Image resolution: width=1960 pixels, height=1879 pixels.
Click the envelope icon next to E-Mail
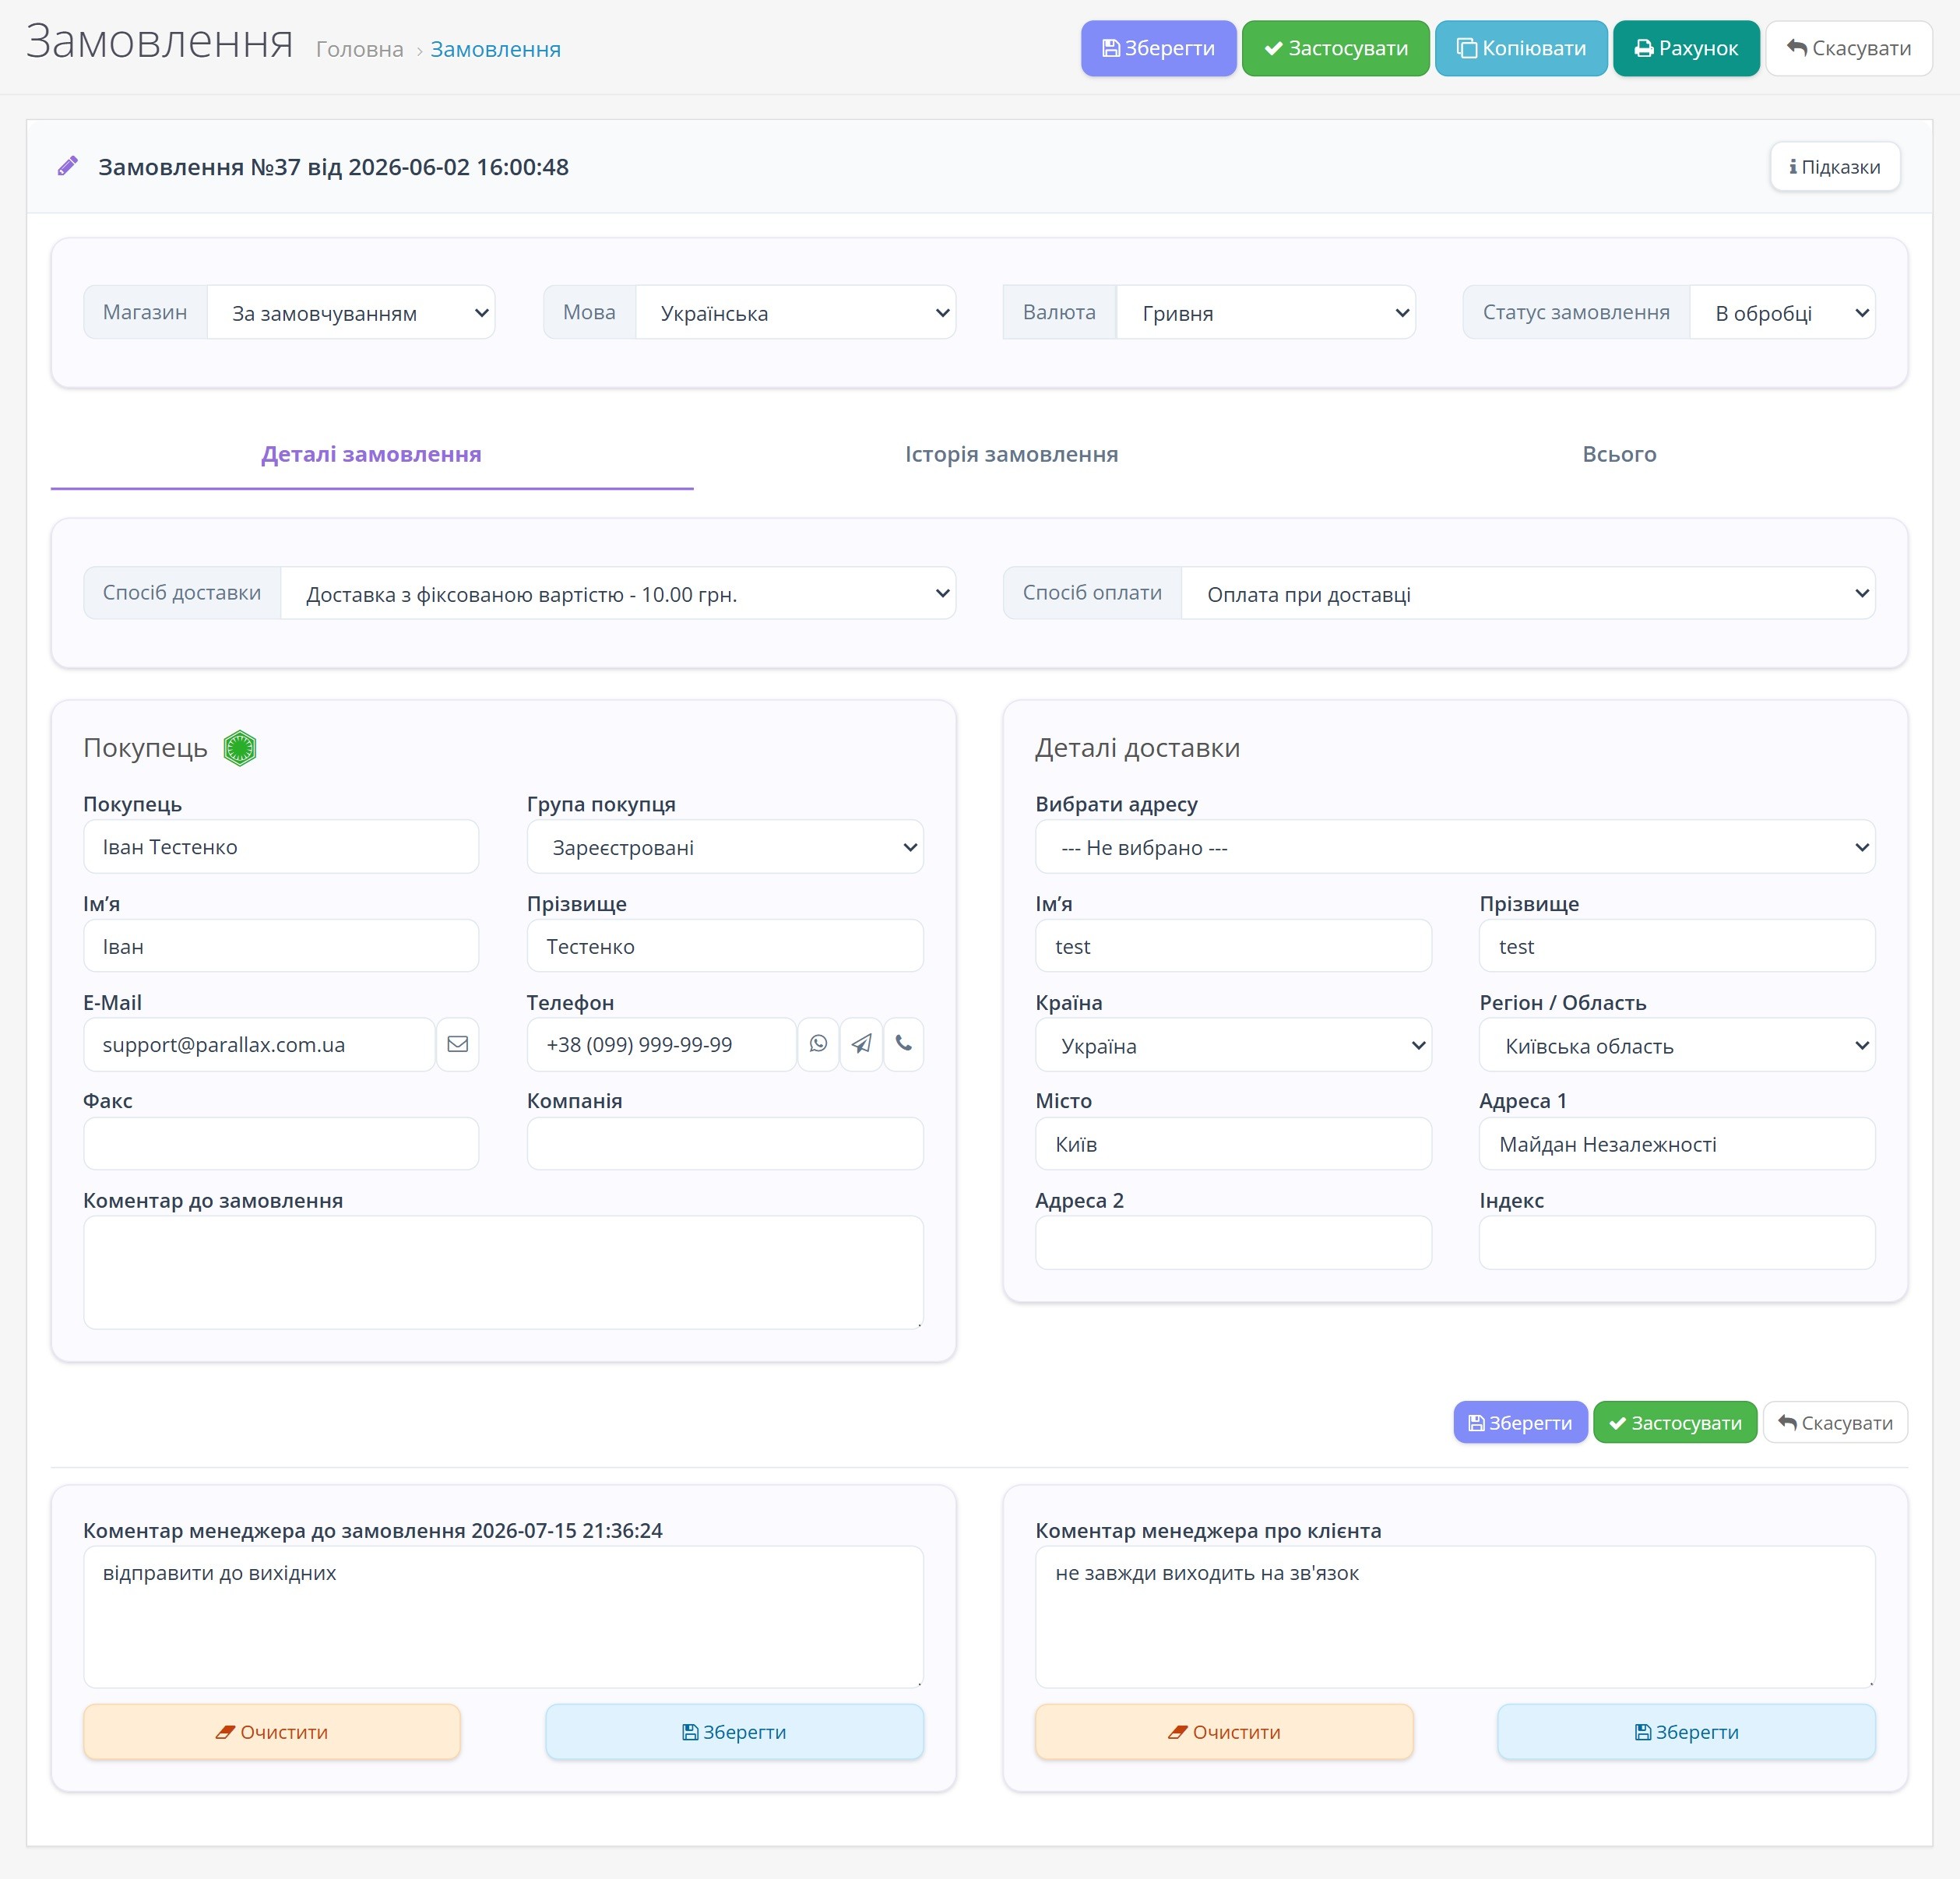[x=457, y=1044]
